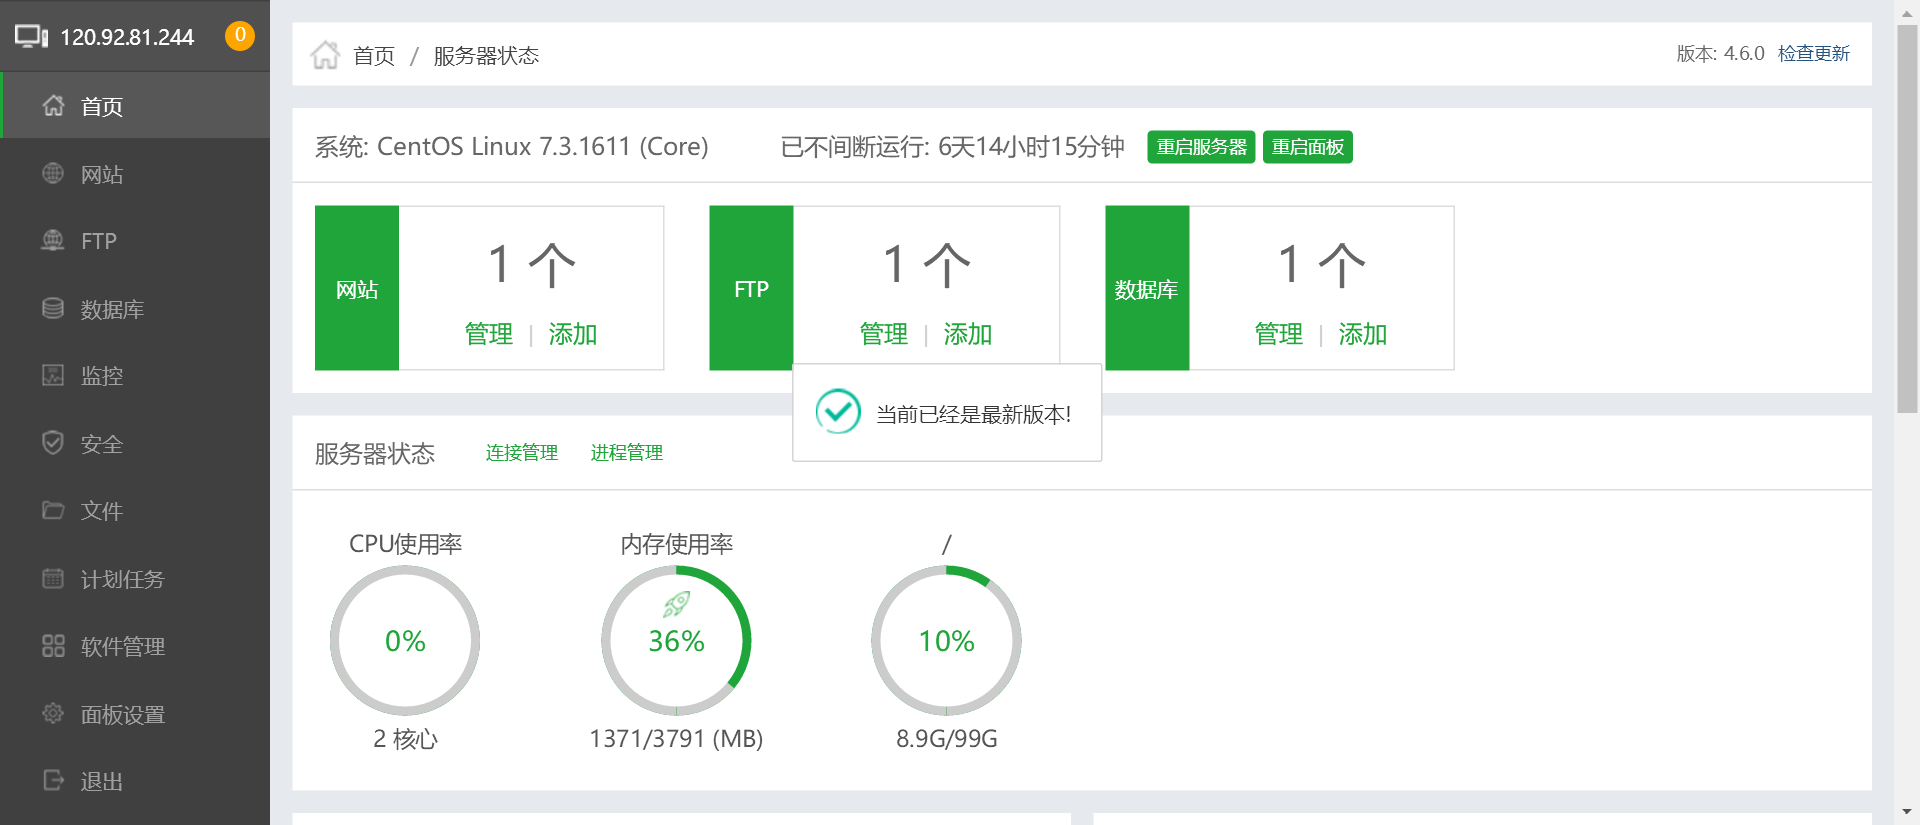This screenshot has height=825, width=1920.
Task: Go to the FTP sidebar section
Action: [135, 240]
